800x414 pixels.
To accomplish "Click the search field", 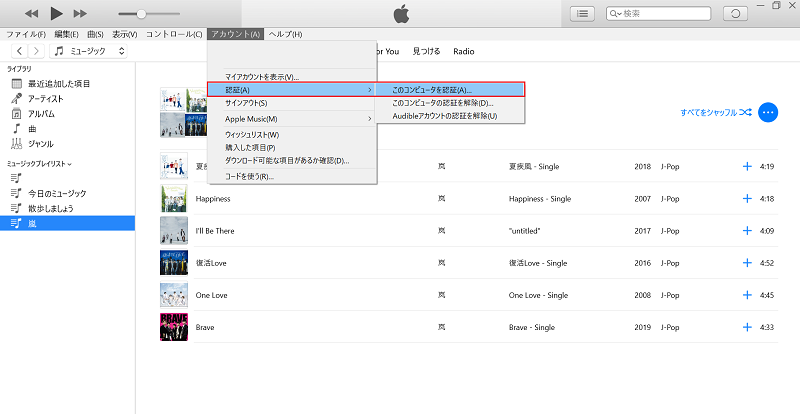I will [x=659, y=14].
